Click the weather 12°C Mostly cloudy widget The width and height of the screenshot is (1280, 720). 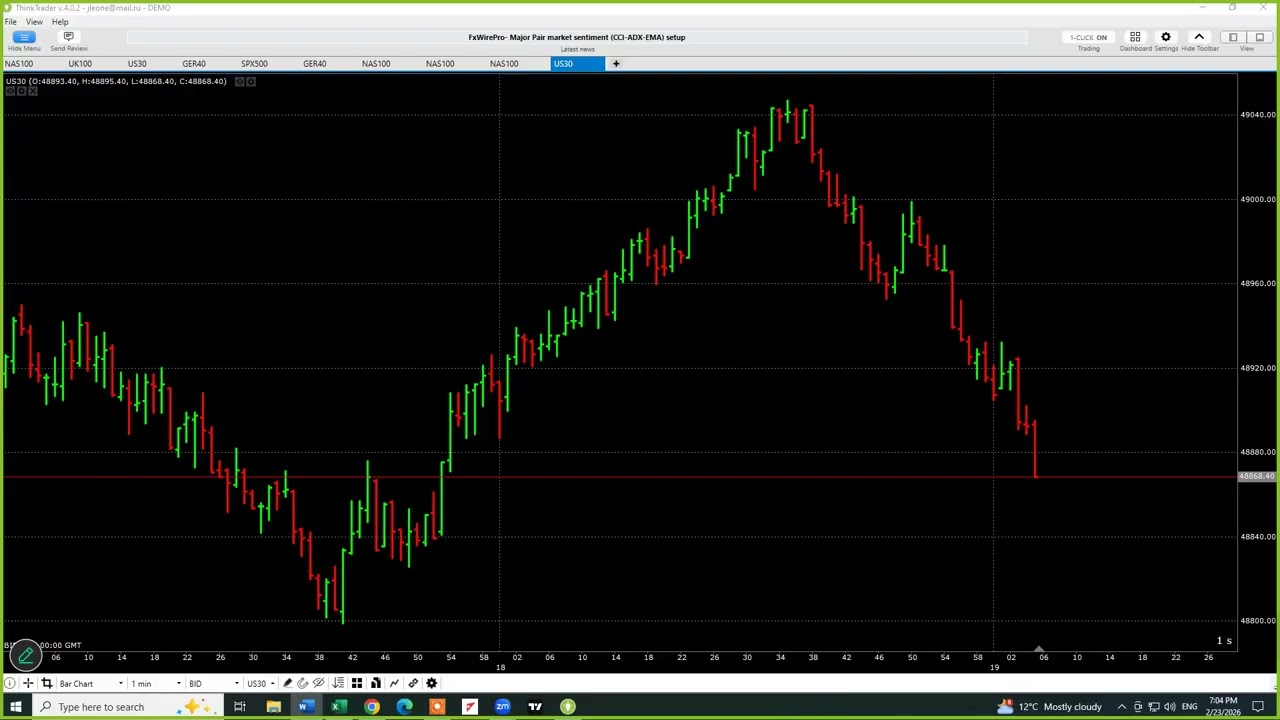coord(1050,707)
